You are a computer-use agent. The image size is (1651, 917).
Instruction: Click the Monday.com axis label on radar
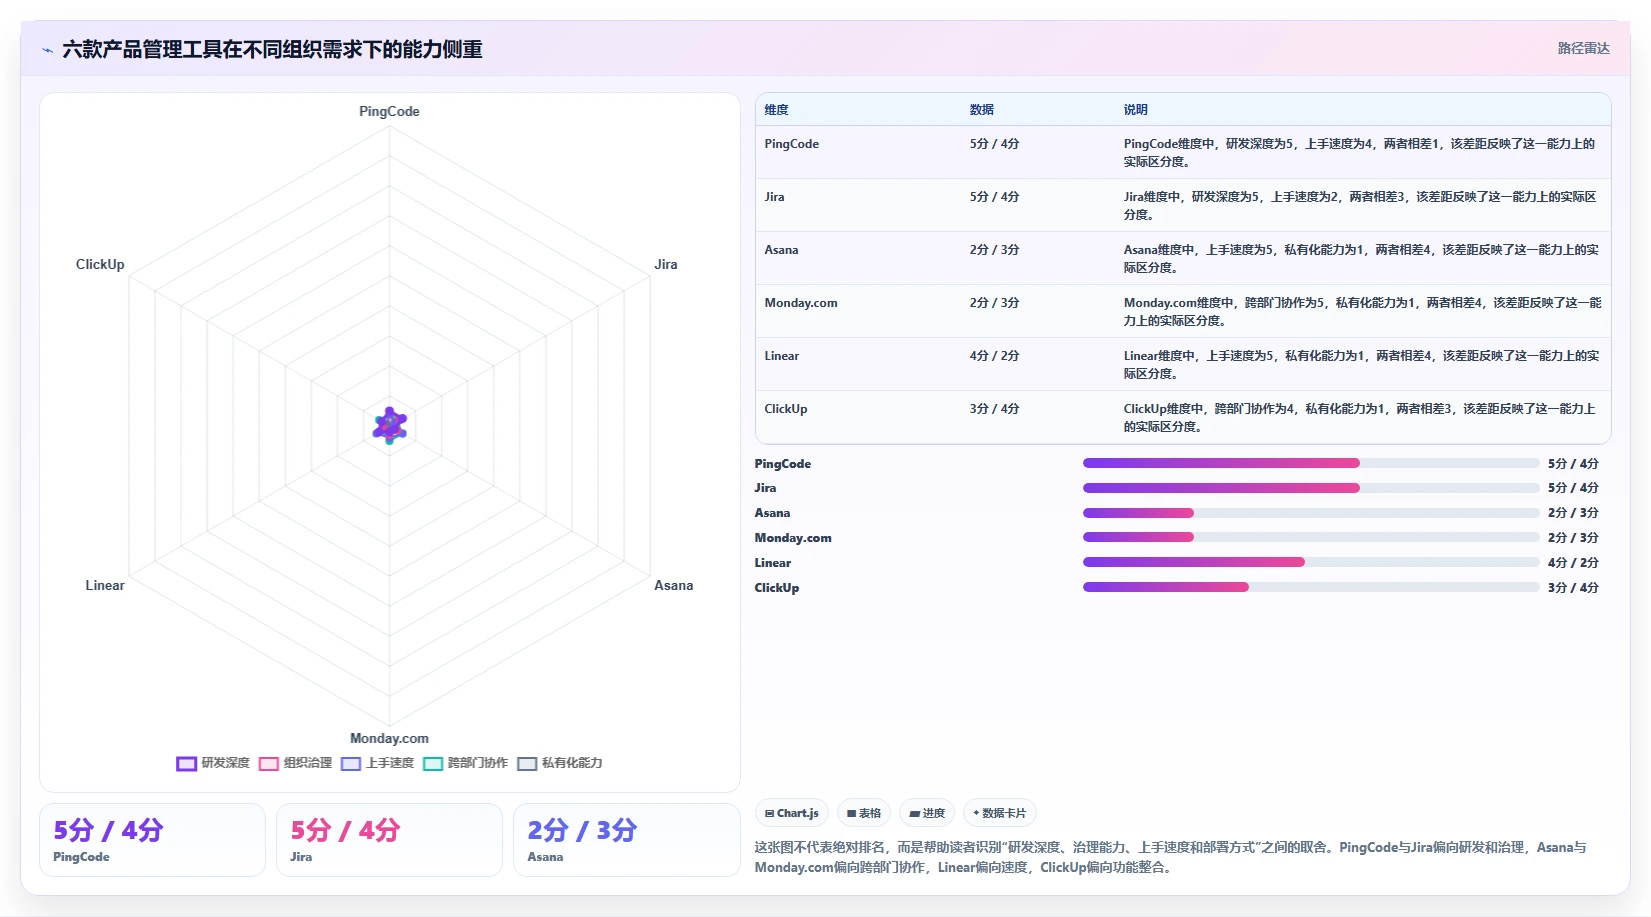[389, 738]
